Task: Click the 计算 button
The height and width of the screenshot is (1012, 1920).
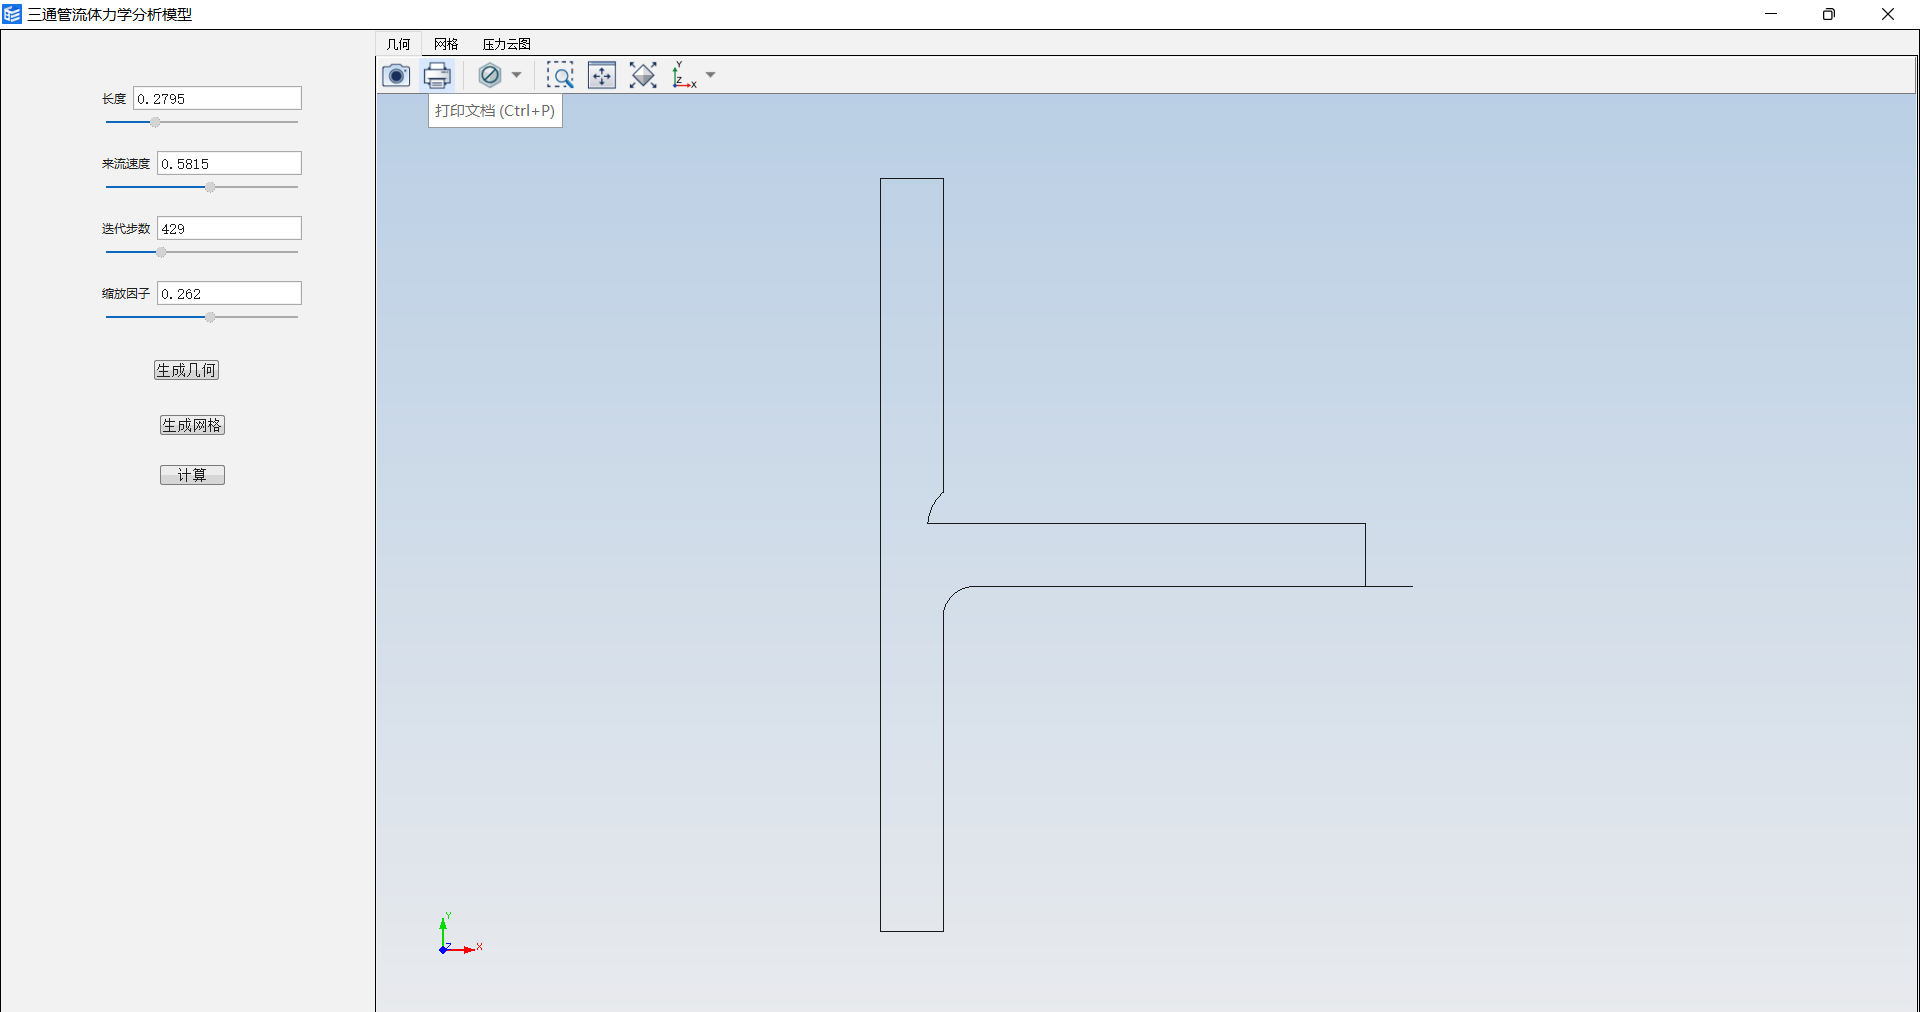Action: (x=192, y=475)
